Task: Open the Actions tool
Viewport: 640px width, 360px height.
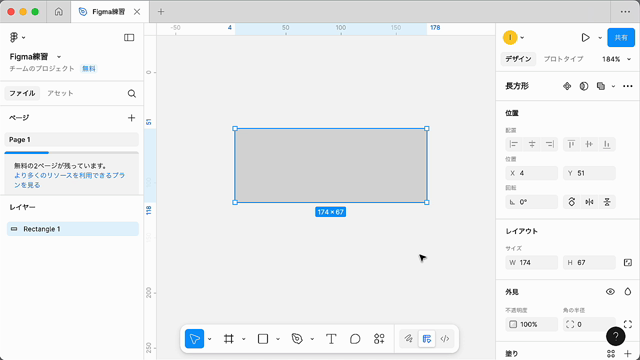Action: pyautogui.click(x=379, y=339)
